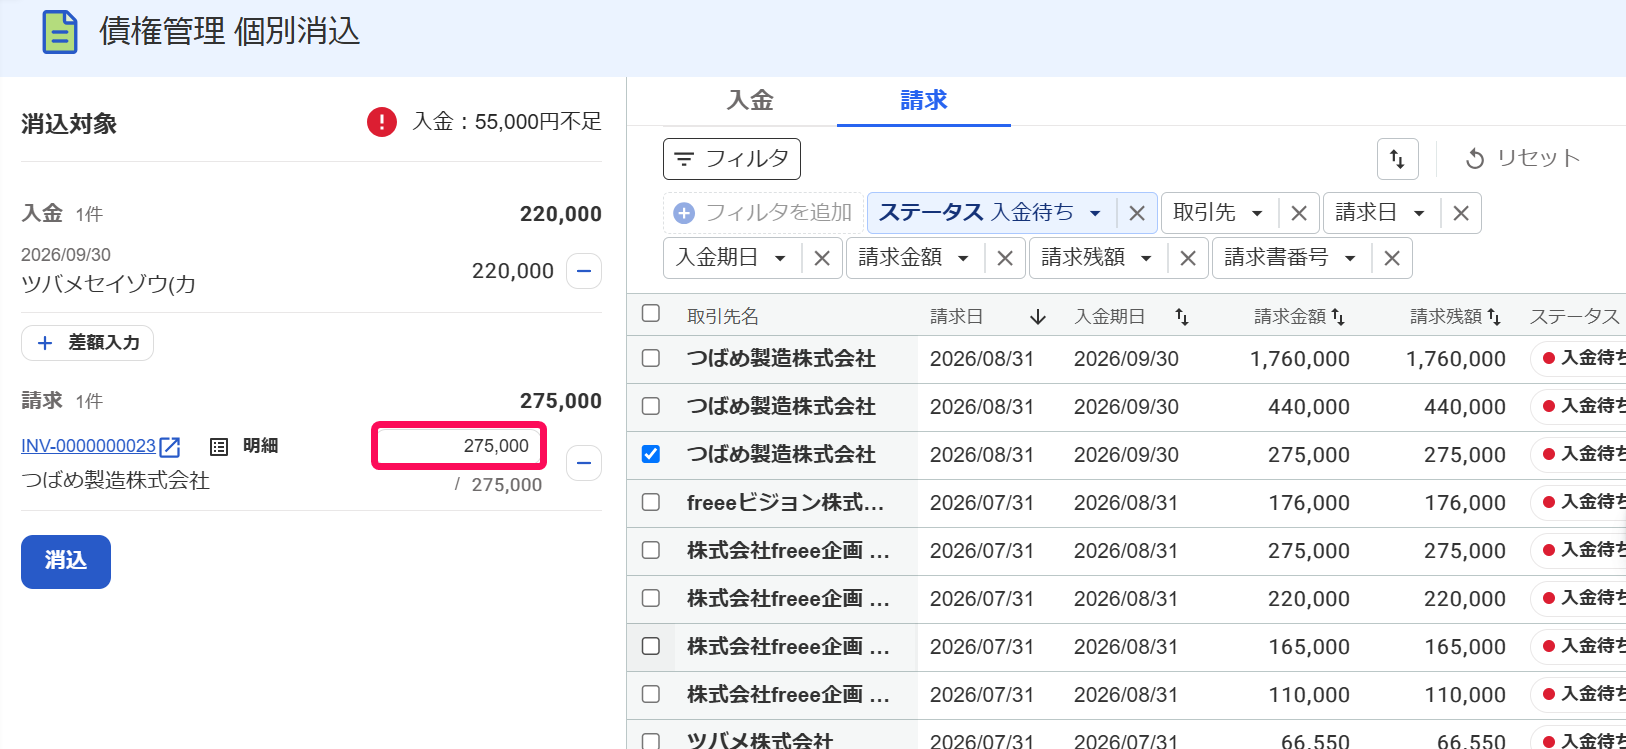Click the blue plus icon in フィルタを追加
The image size is (1626, 749).
(684, 213)
